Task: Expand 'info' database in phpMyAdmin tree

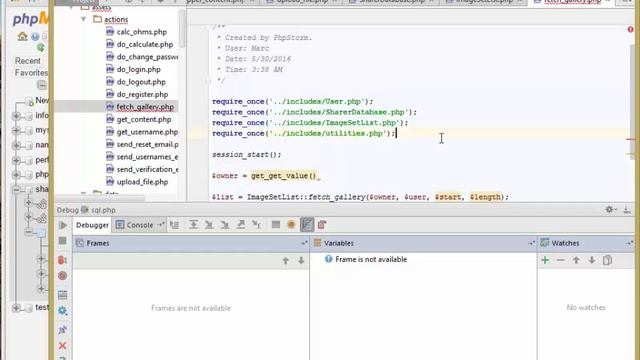Action: tap(16, 116)
